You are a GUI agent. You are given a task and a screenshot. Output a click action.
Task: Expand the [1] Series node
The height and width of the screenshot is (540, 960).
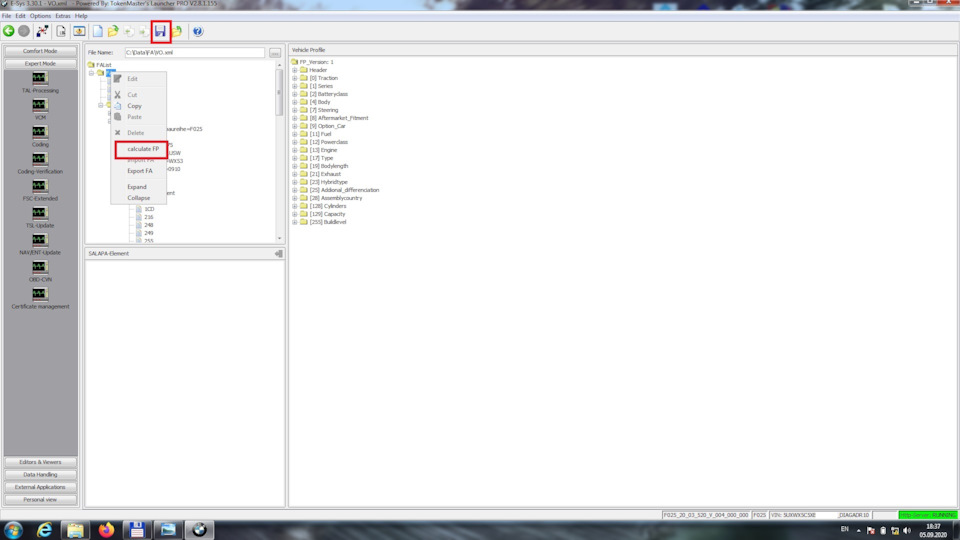click(x=294, y=86)
